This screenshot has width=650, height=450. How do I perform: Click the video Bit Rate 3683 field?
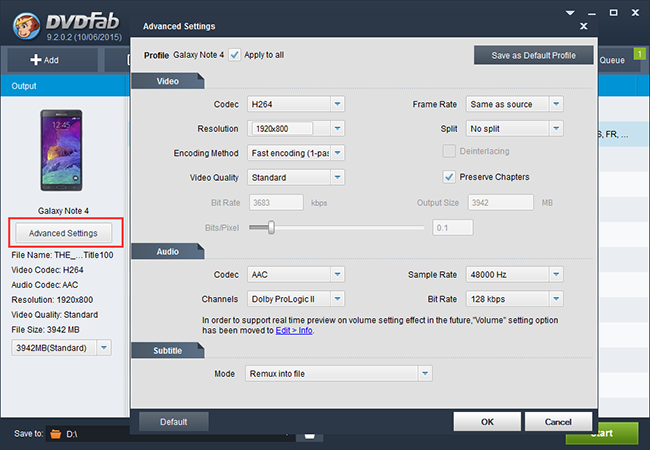(x=276, y=203)
